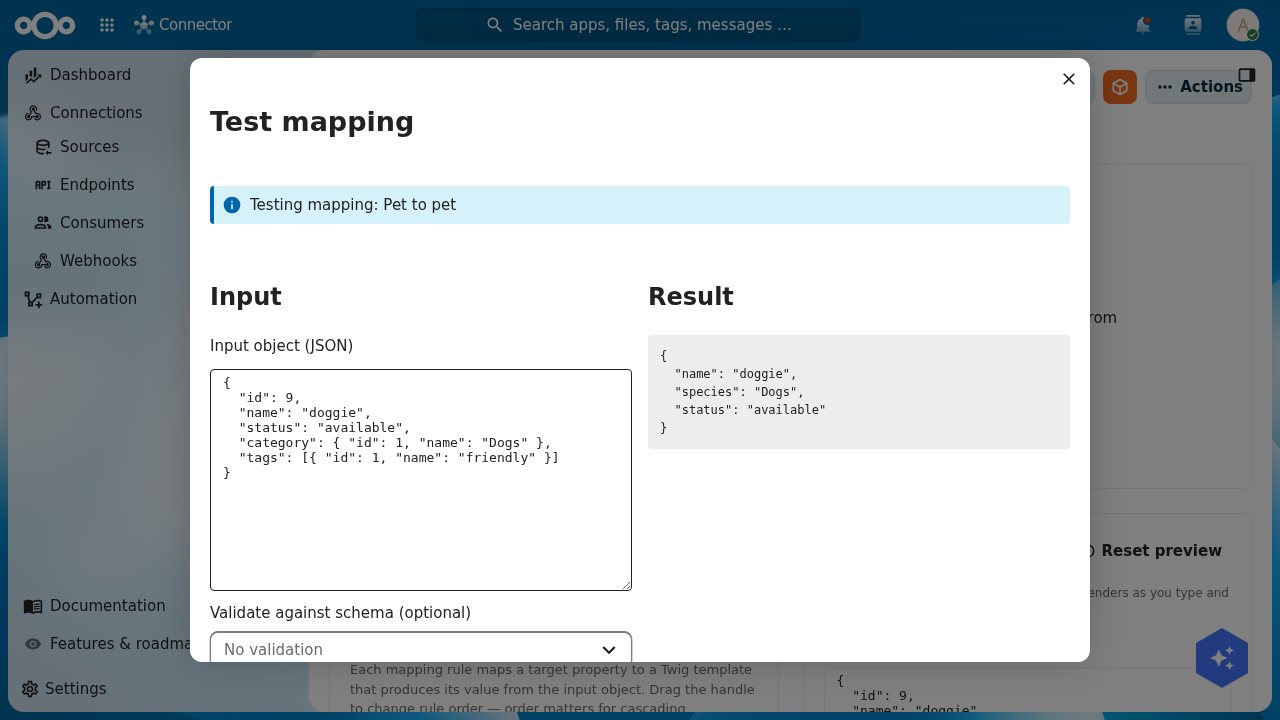Open the apps grid menu
The width and height of the screenshot is (1280, 720).
tap(107, 25)
